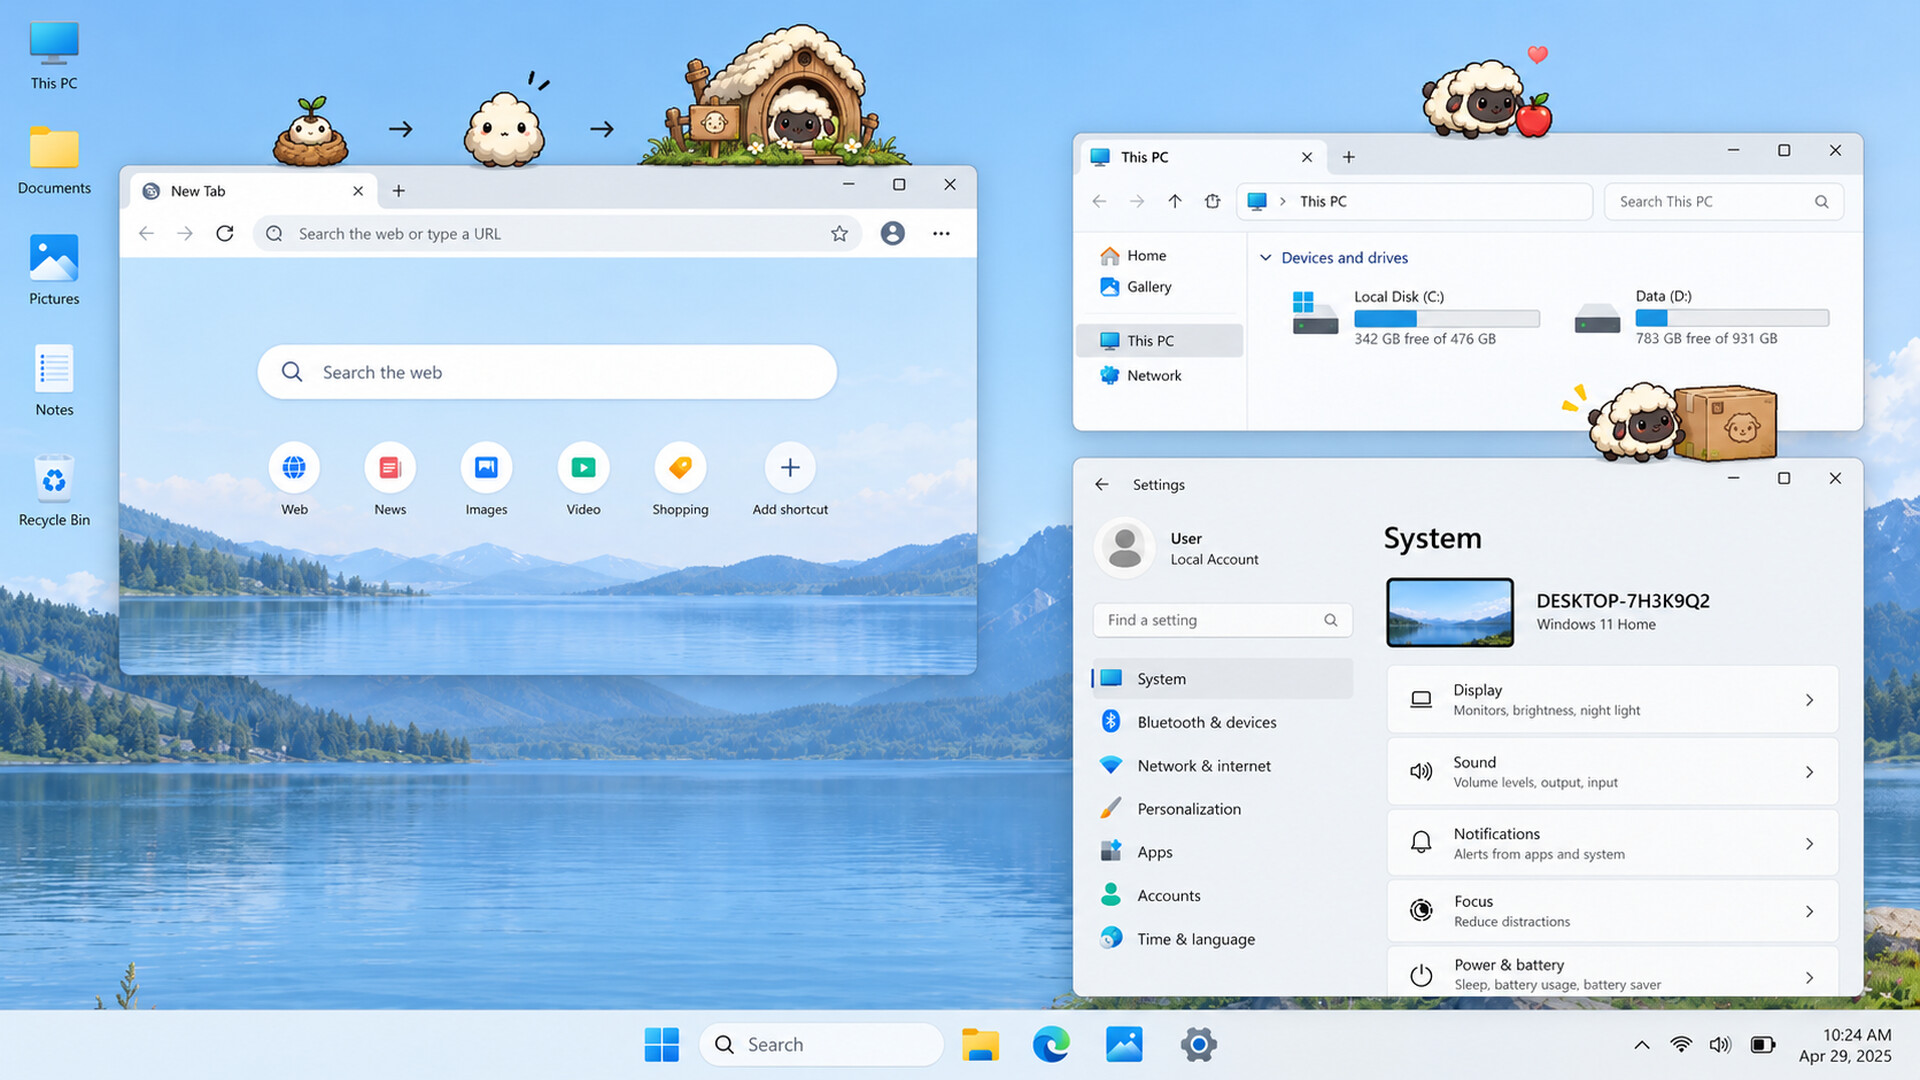Expand the Focus settings row
This screenshot has width=1920, height=1080.
1612,911
